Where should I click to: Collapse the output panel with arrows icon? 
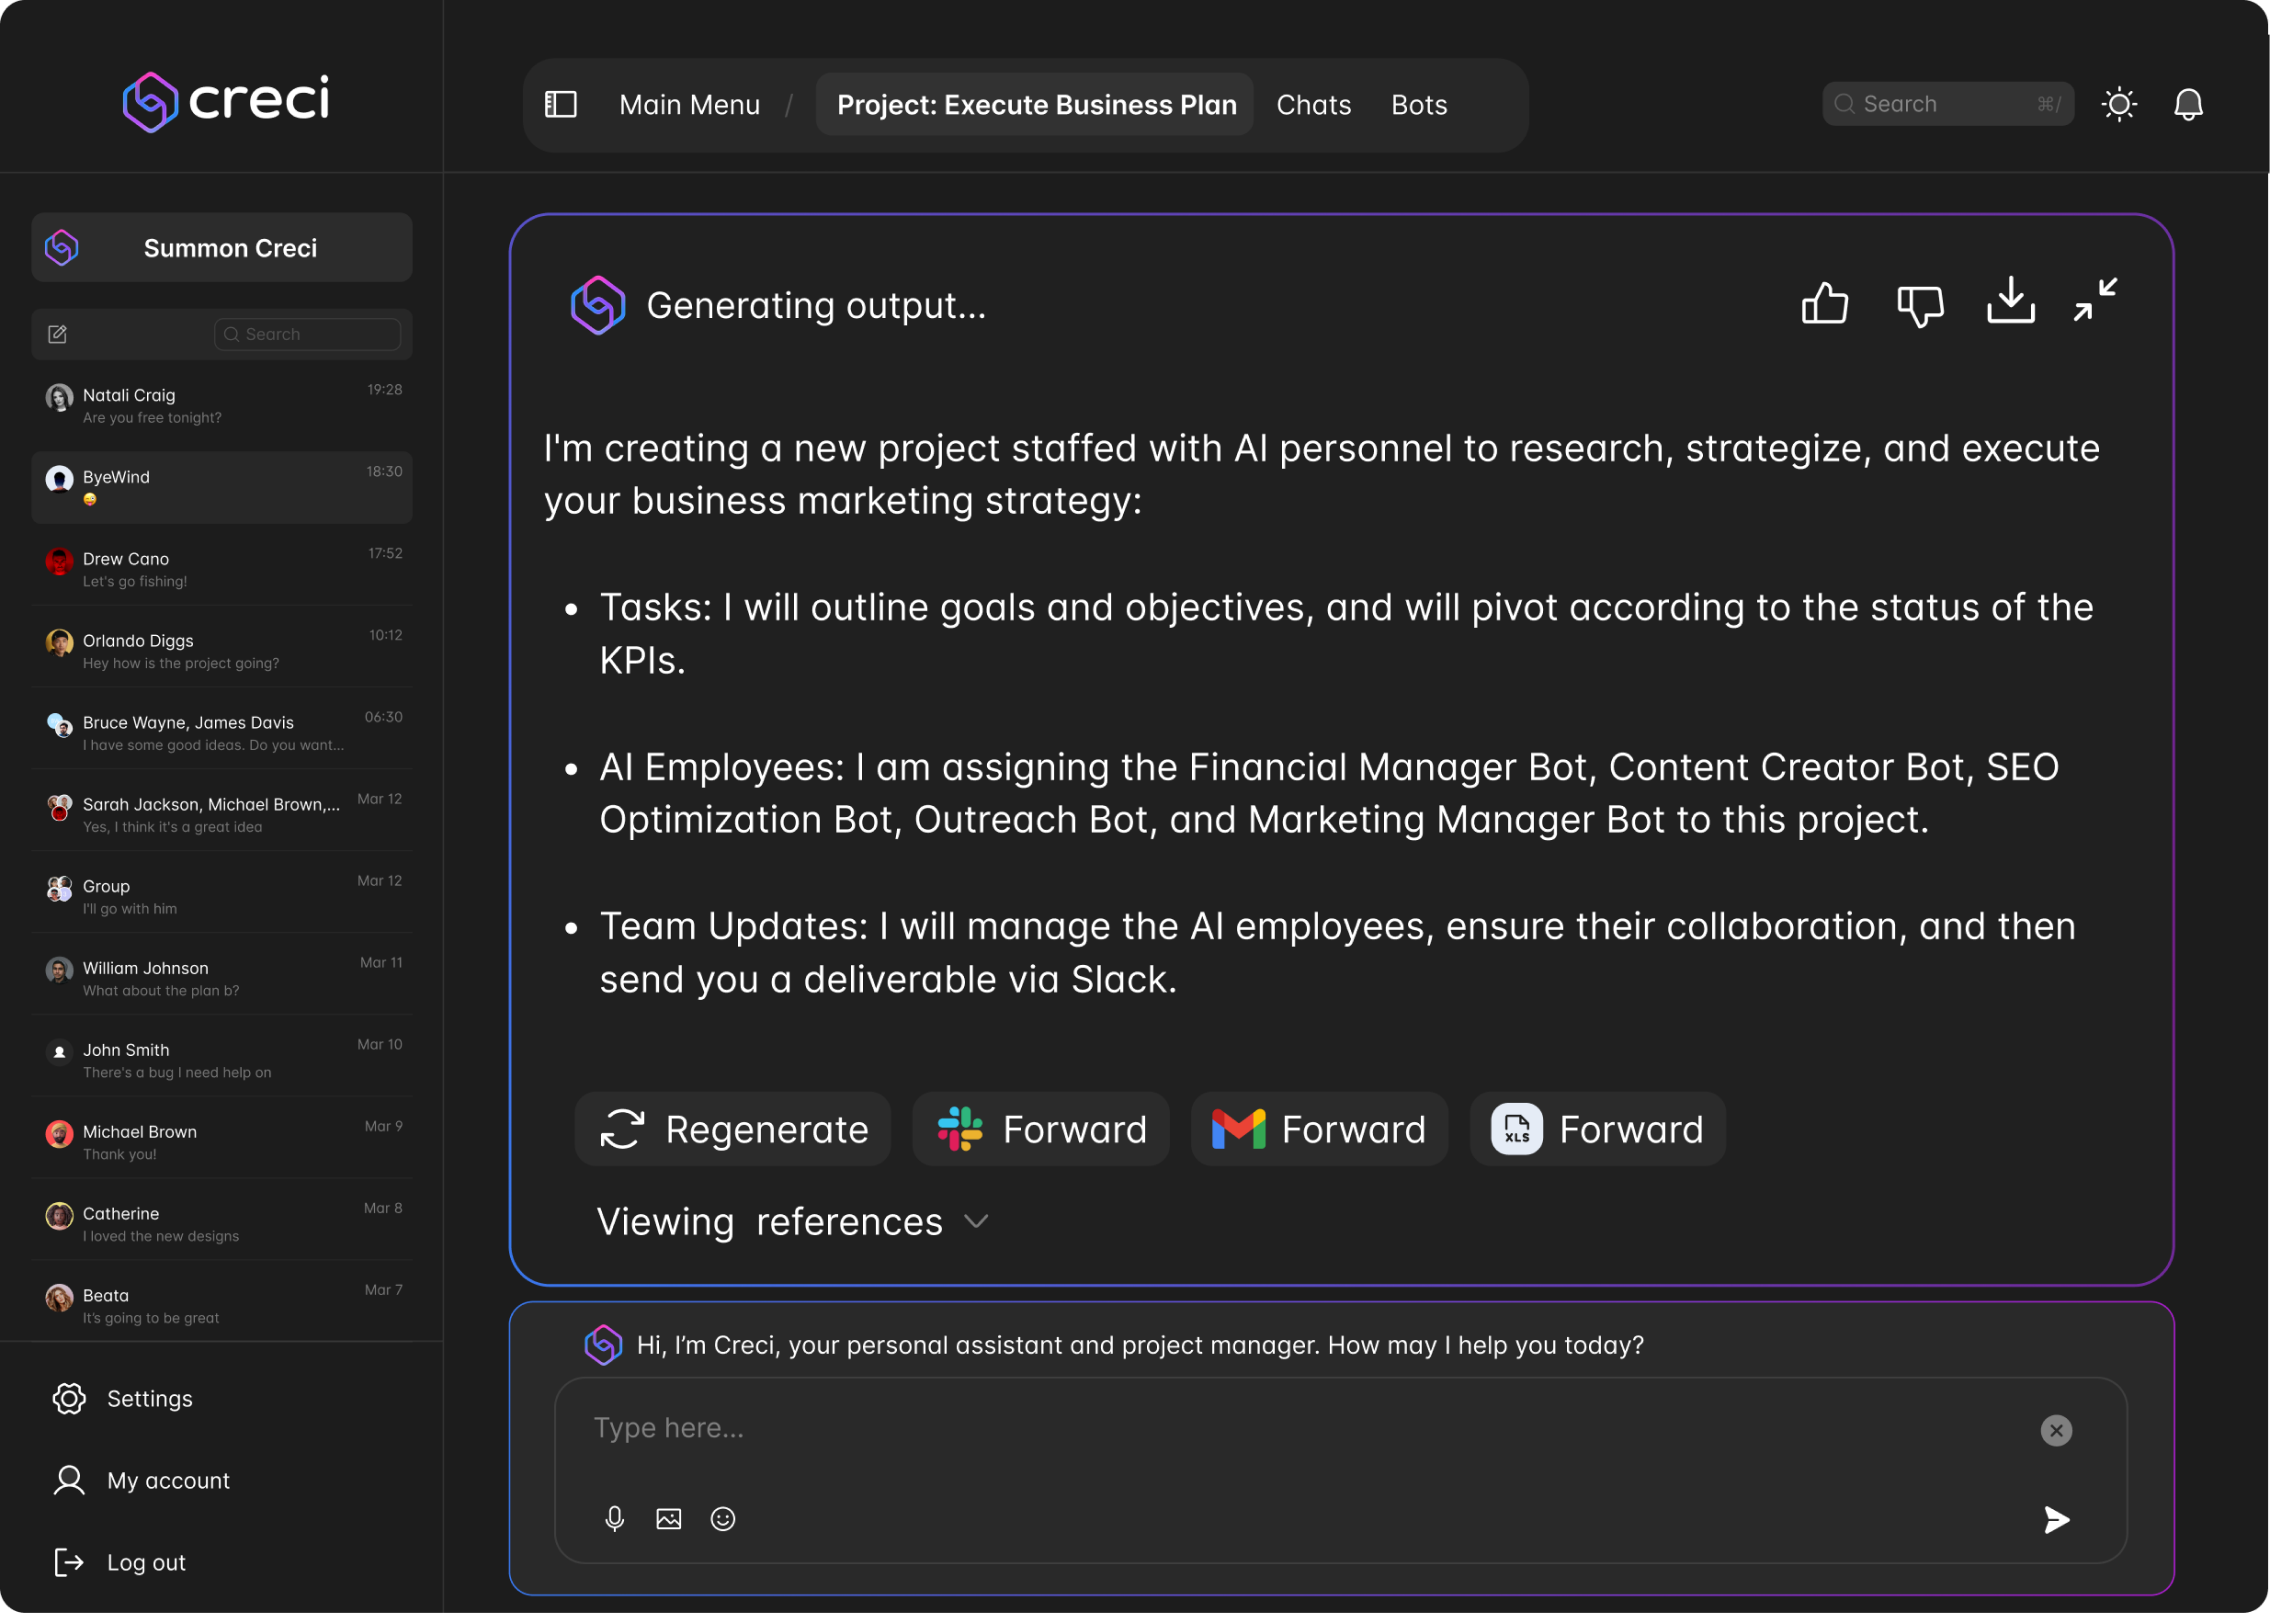coord(2095,300)
